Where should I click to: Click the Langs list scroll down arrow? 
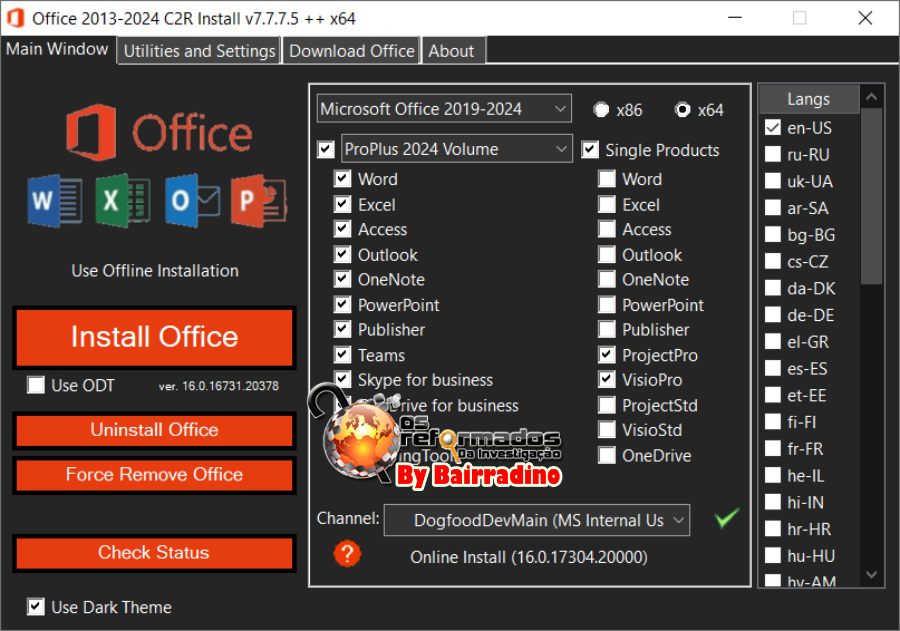871,575
